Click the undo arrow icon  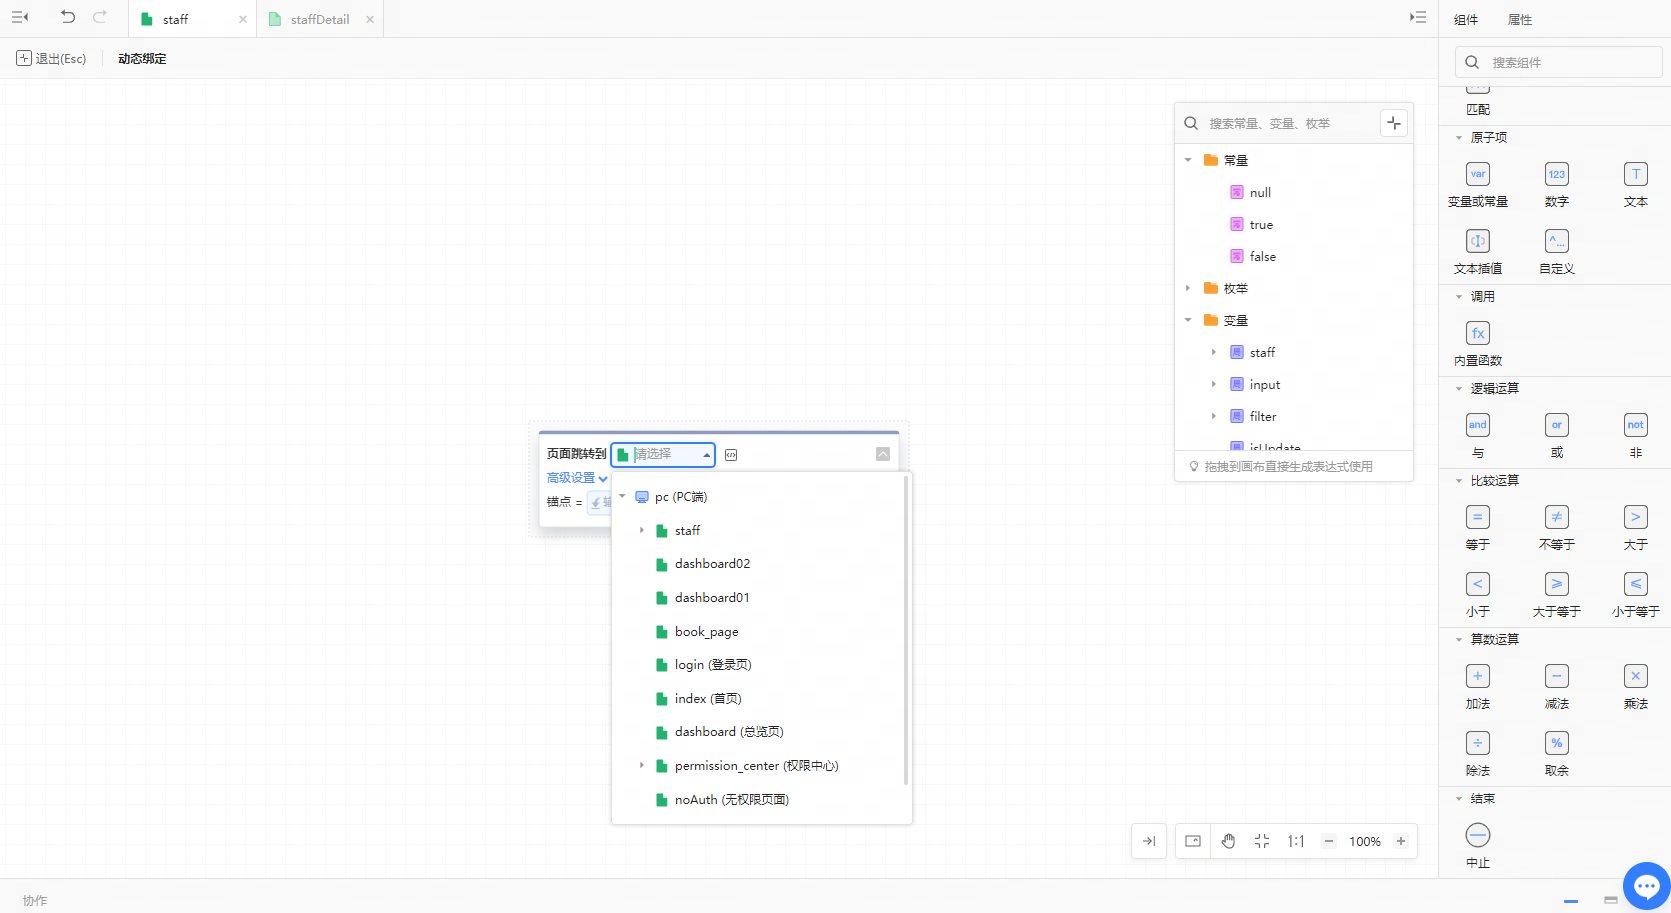pyautogui.click(x=68, y=17)
